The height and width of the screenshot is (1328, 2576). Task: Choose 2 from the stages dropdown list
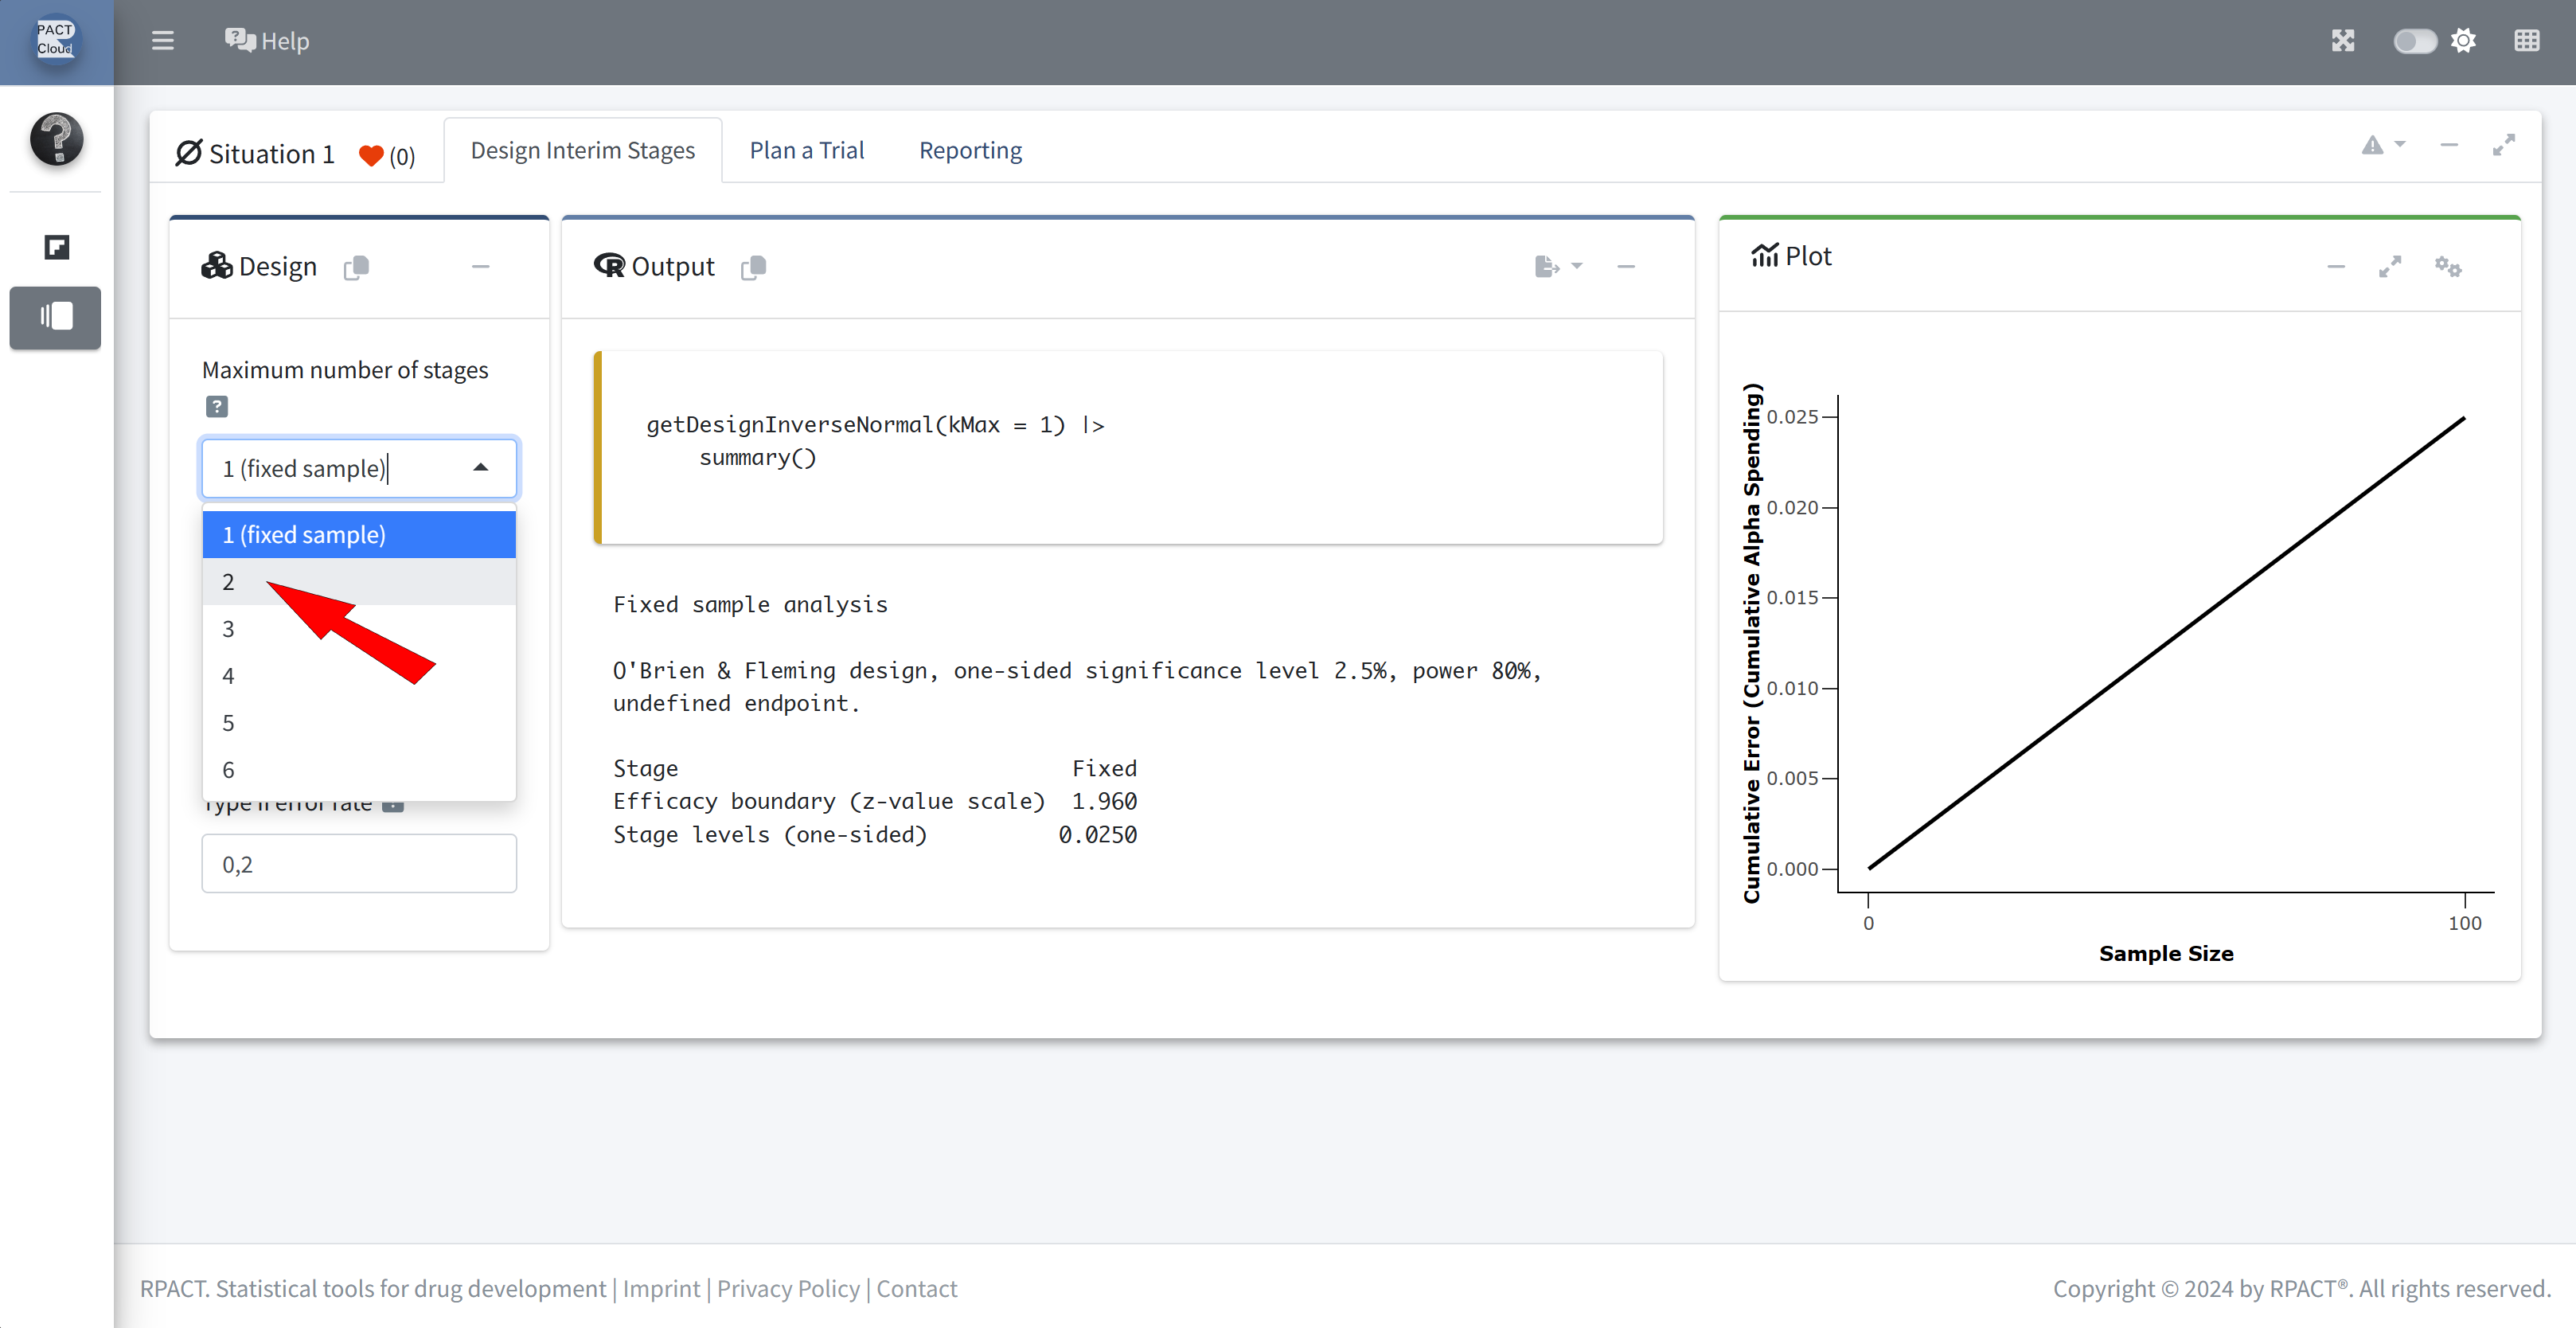(x=229, y=582)
